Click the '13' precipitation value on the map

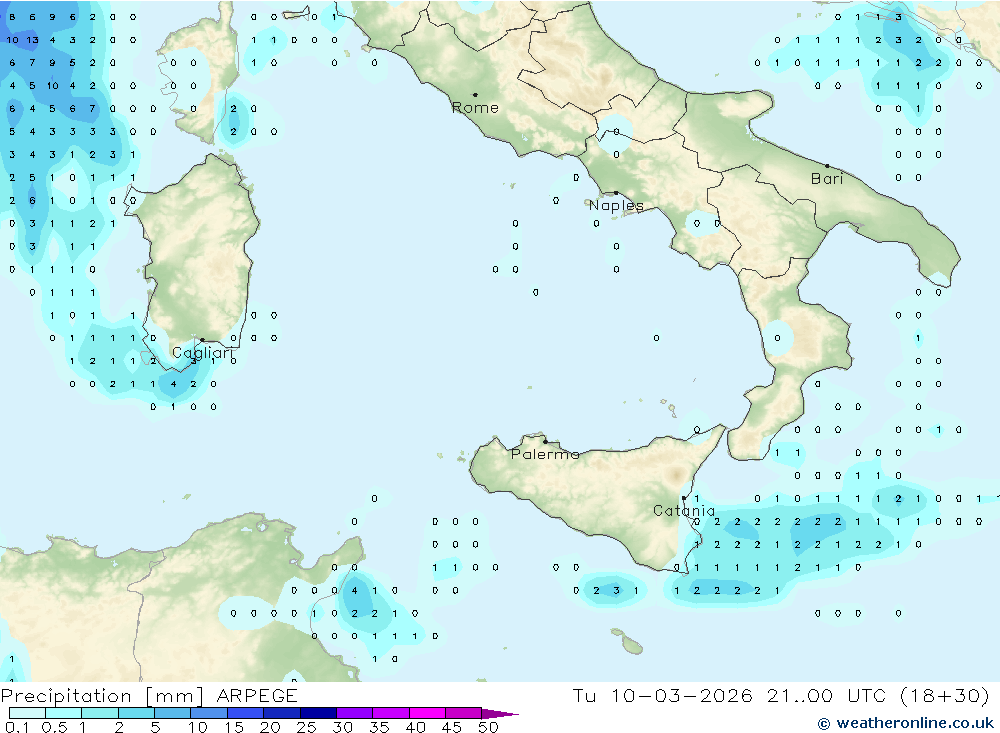point(32,40)
